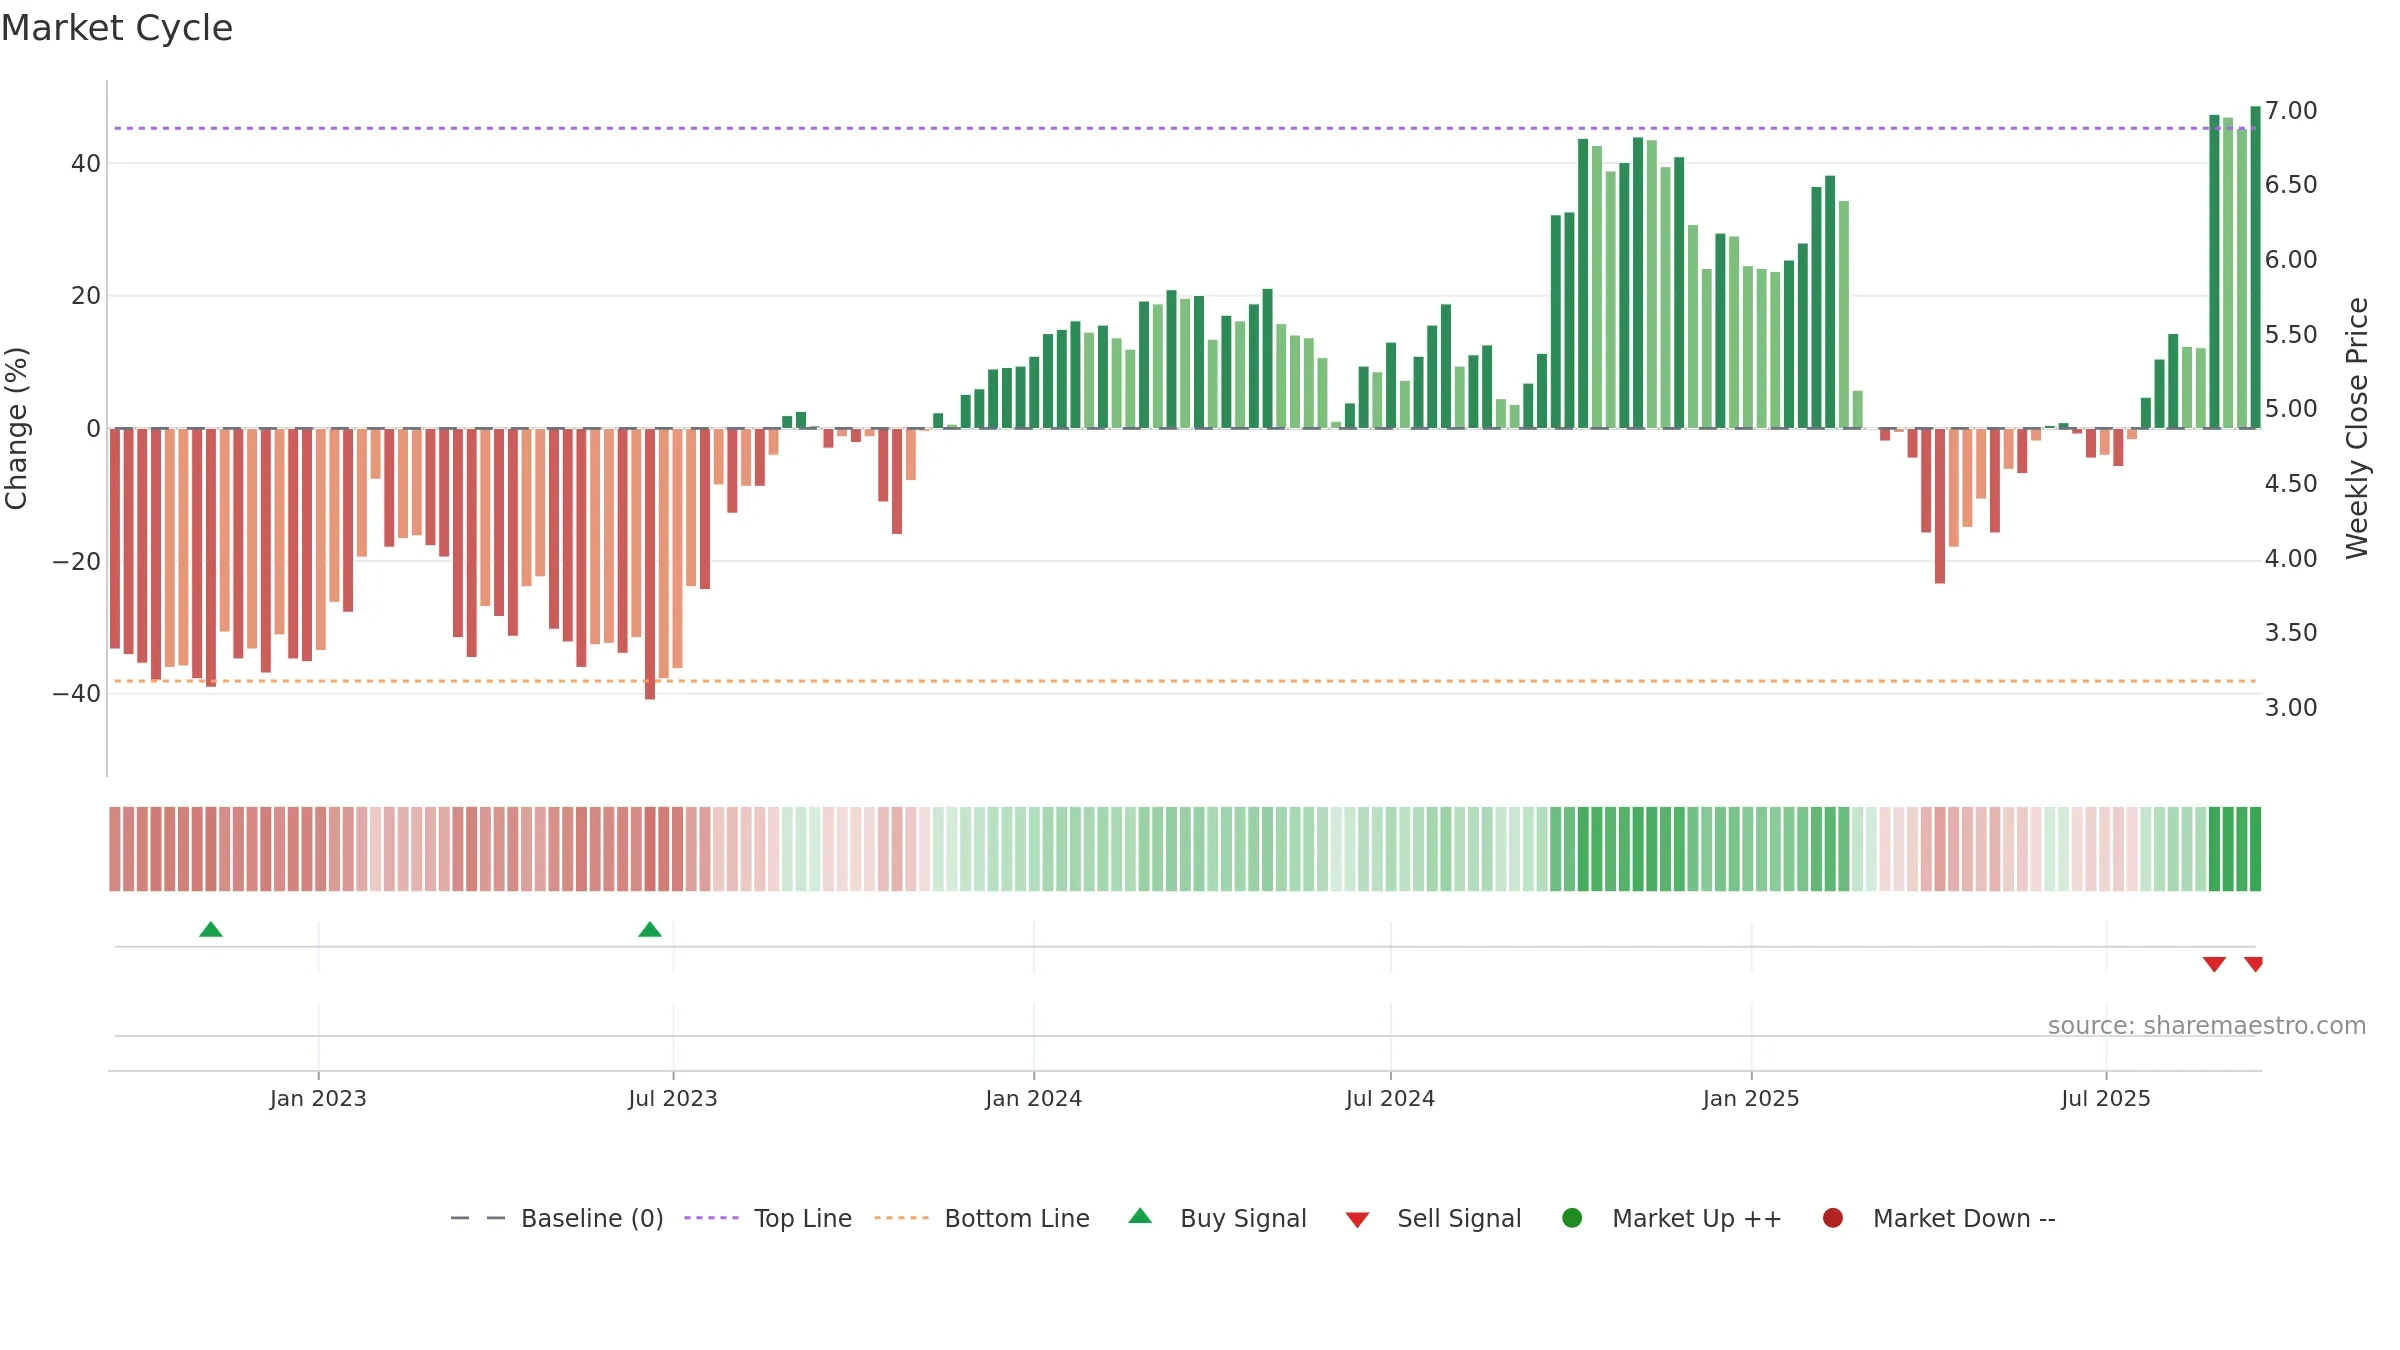This screenshot has width=2400, height=1350.
Task: Toggle the Top Line legend item
Action: (768, 1218)
